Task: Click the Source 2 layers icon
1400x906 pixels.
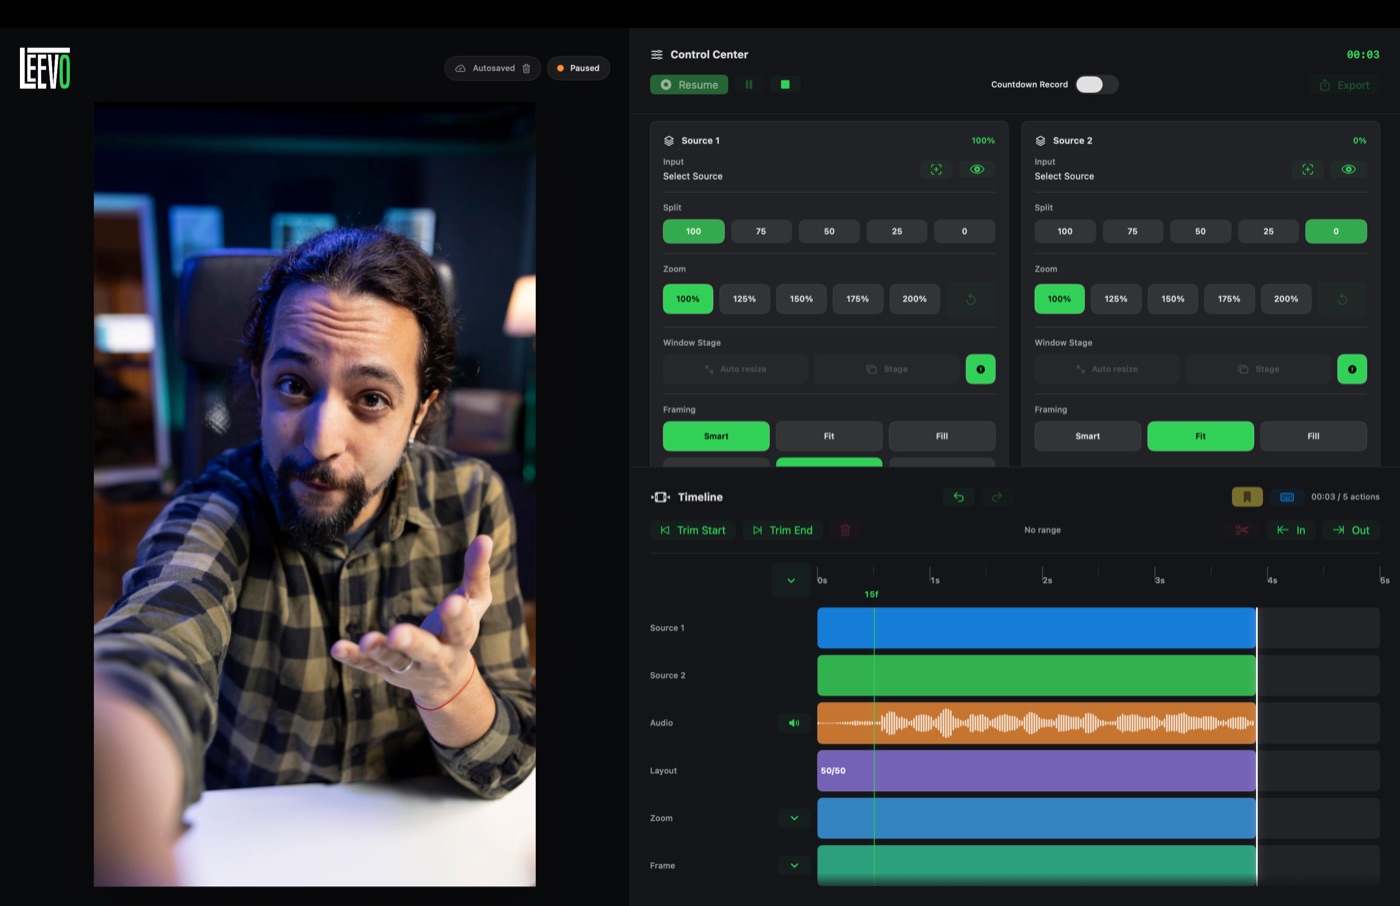Action: click(1041, 141)
